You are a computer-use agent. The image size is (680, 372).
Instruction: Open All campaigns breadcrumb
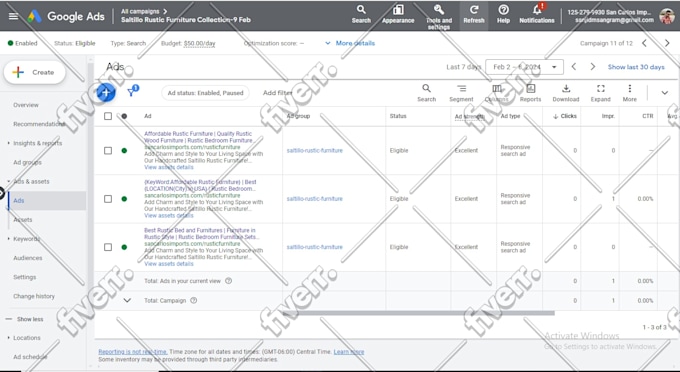click(140, 12)
